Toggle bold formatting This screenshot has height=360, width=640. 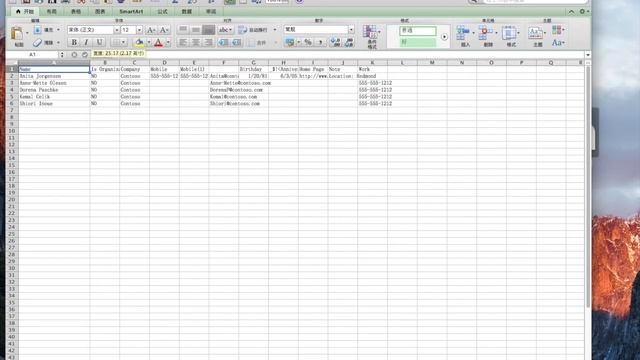pos(74,42)
